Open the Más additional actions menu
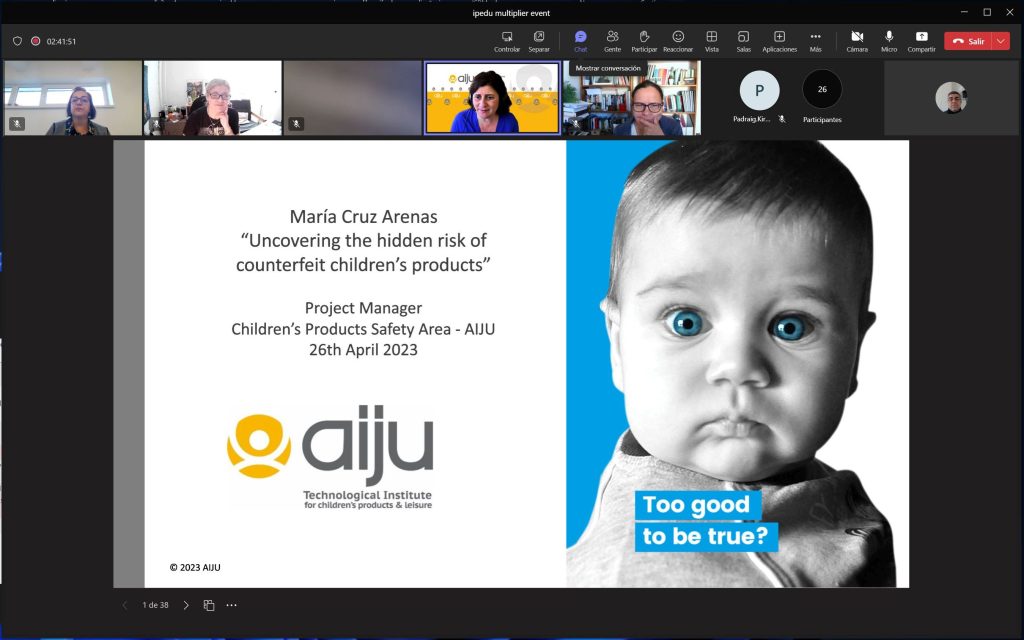The height and width of the screenshot is (640, 1024). (815, 41)
